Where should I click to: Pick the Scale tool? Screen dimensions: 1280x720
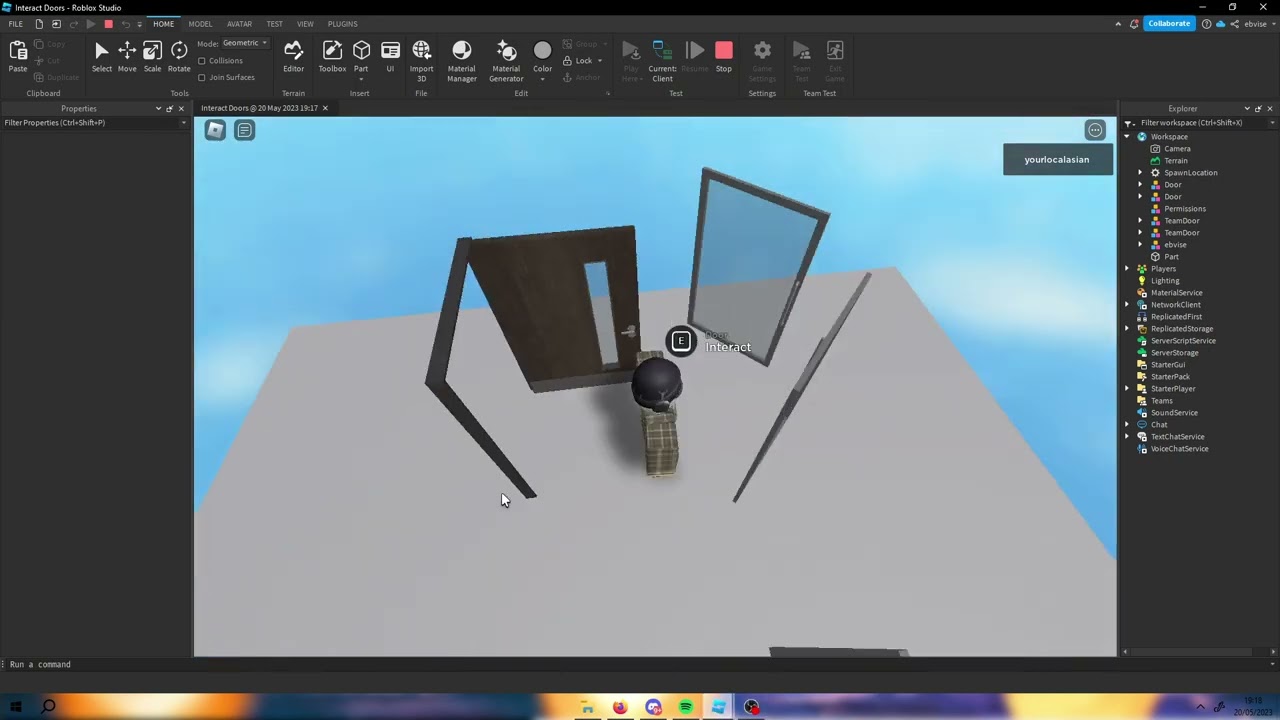pos(152,56)
